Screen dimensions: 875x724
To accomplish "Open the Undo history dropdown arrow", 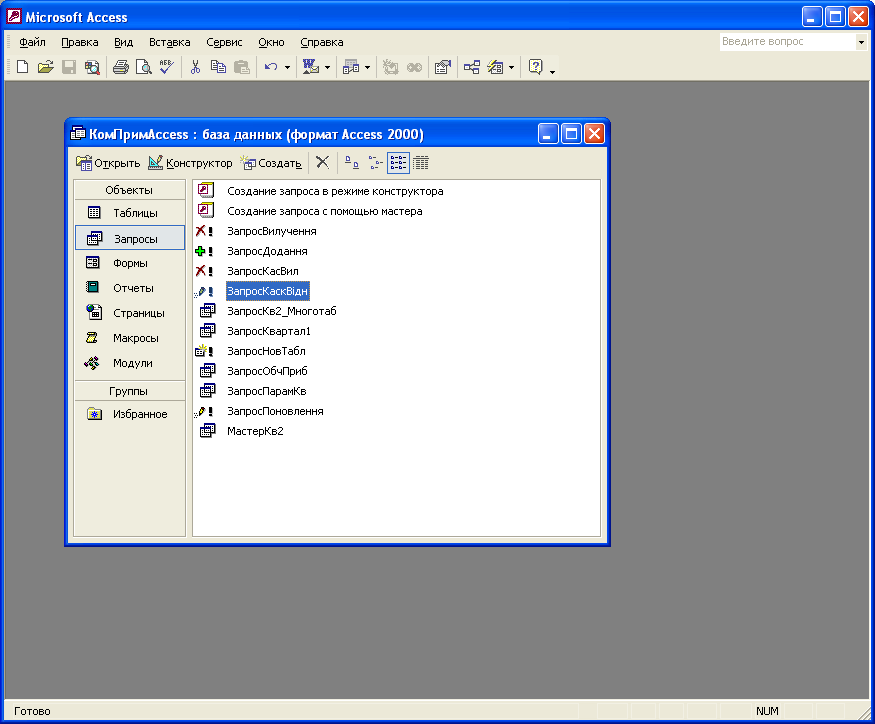I will click(x=287, y=68).
